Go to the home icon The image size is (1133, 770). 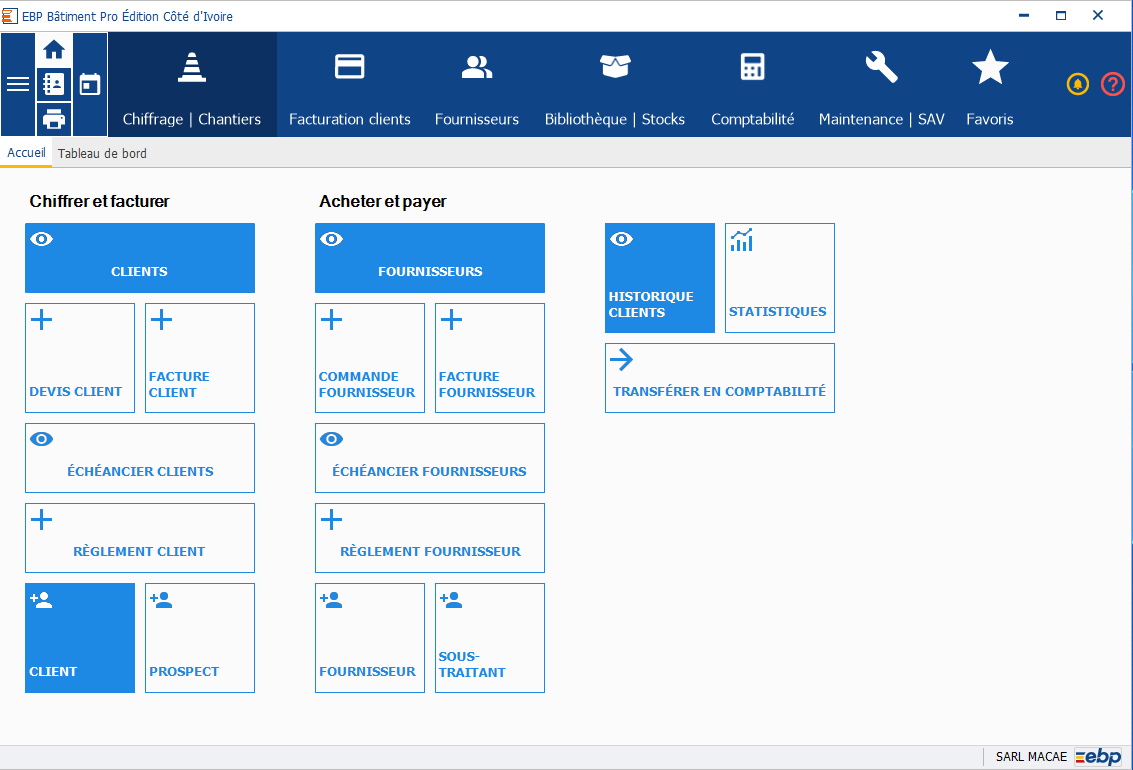53,50
